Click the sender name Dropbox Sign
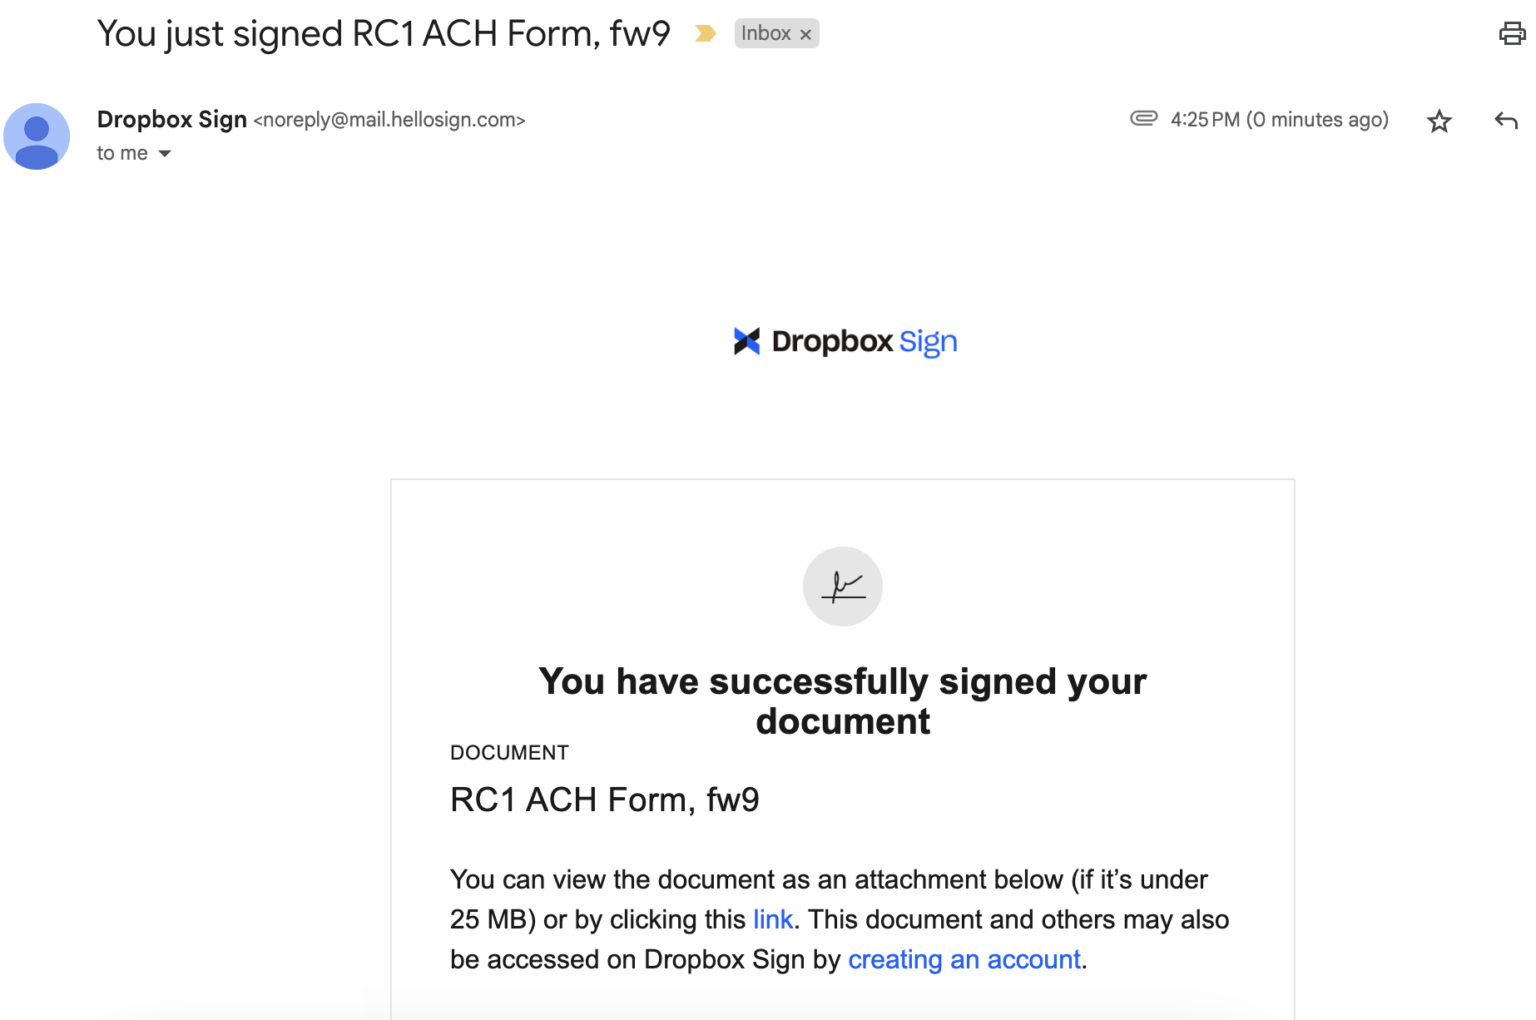This screenshot has height=1020, width=1536. (x=172, y=120)
